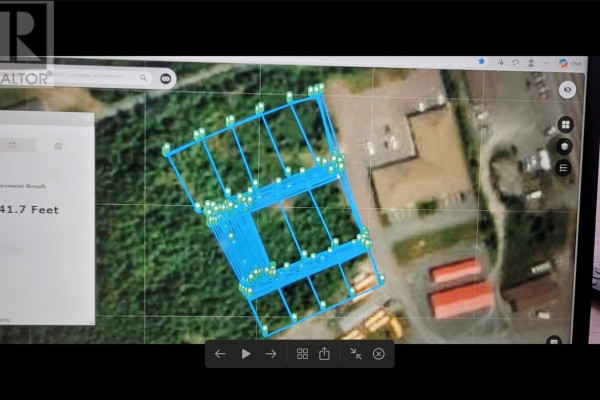
Task: Open the Copilot Chat button
Action: (570, 63)
